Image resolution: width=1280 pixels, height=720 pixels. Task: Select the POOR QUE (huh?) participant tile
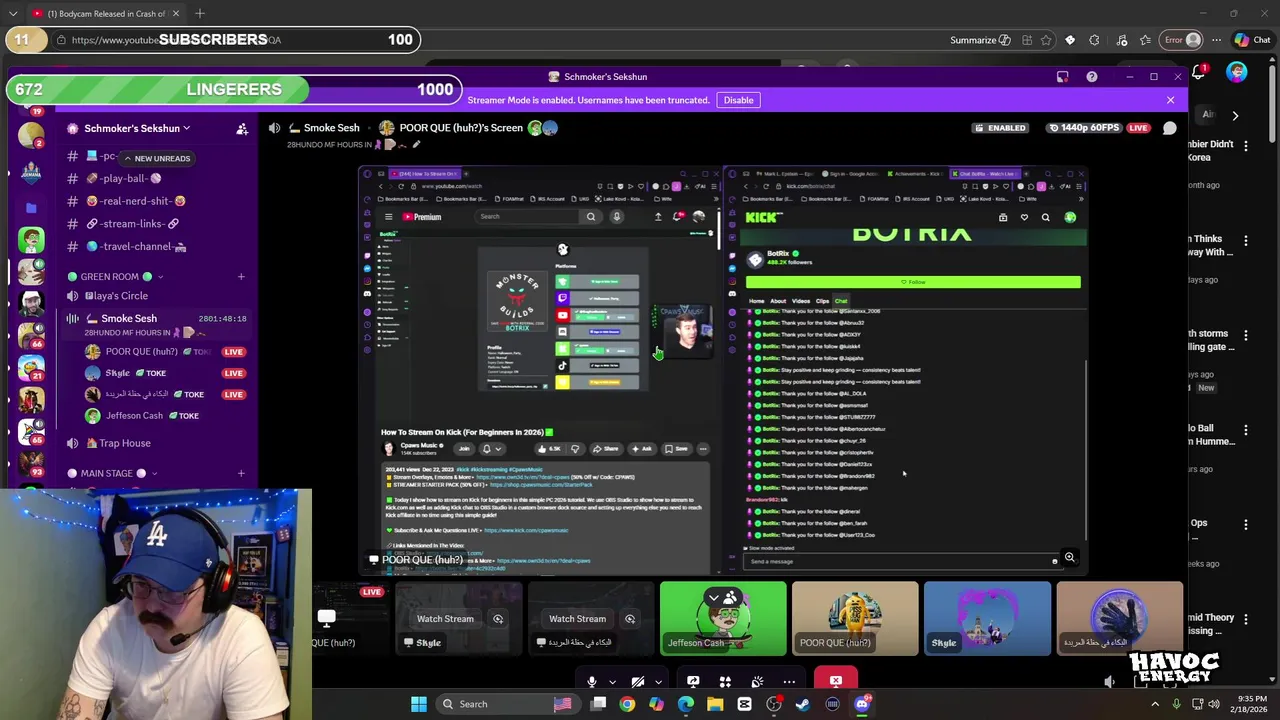(855, 619)
